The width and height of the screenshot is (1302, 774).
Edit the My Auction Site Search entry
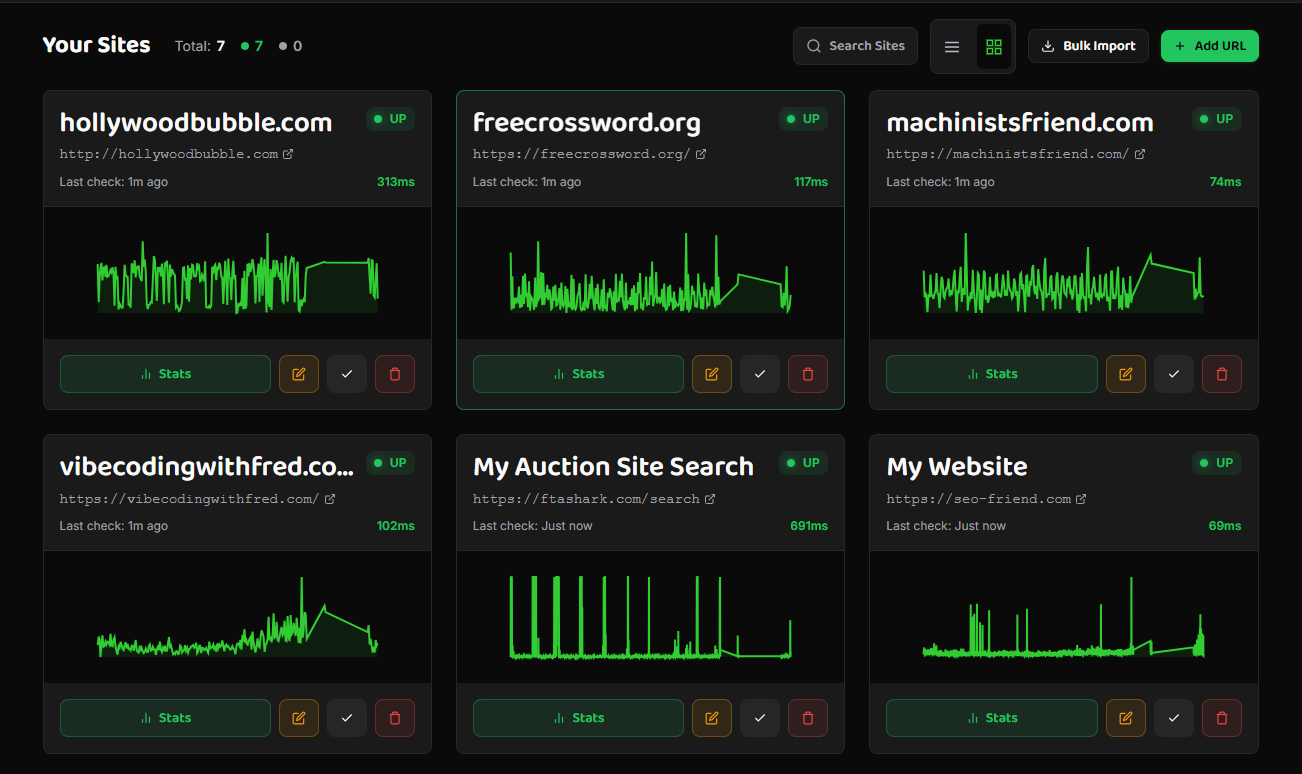click(x=711, y=717)
